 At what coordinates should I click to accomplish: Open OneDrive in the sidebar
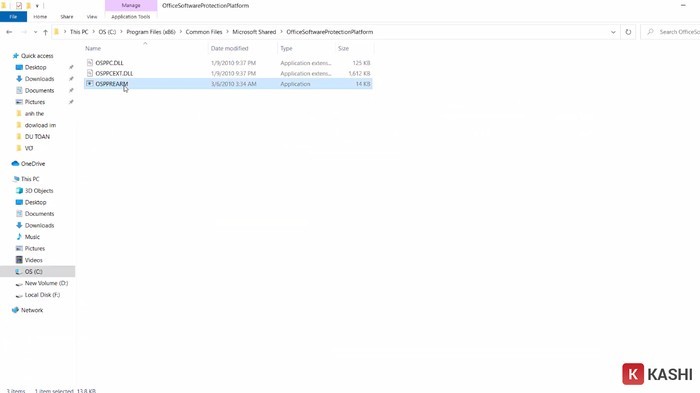[x=33, y=164]
